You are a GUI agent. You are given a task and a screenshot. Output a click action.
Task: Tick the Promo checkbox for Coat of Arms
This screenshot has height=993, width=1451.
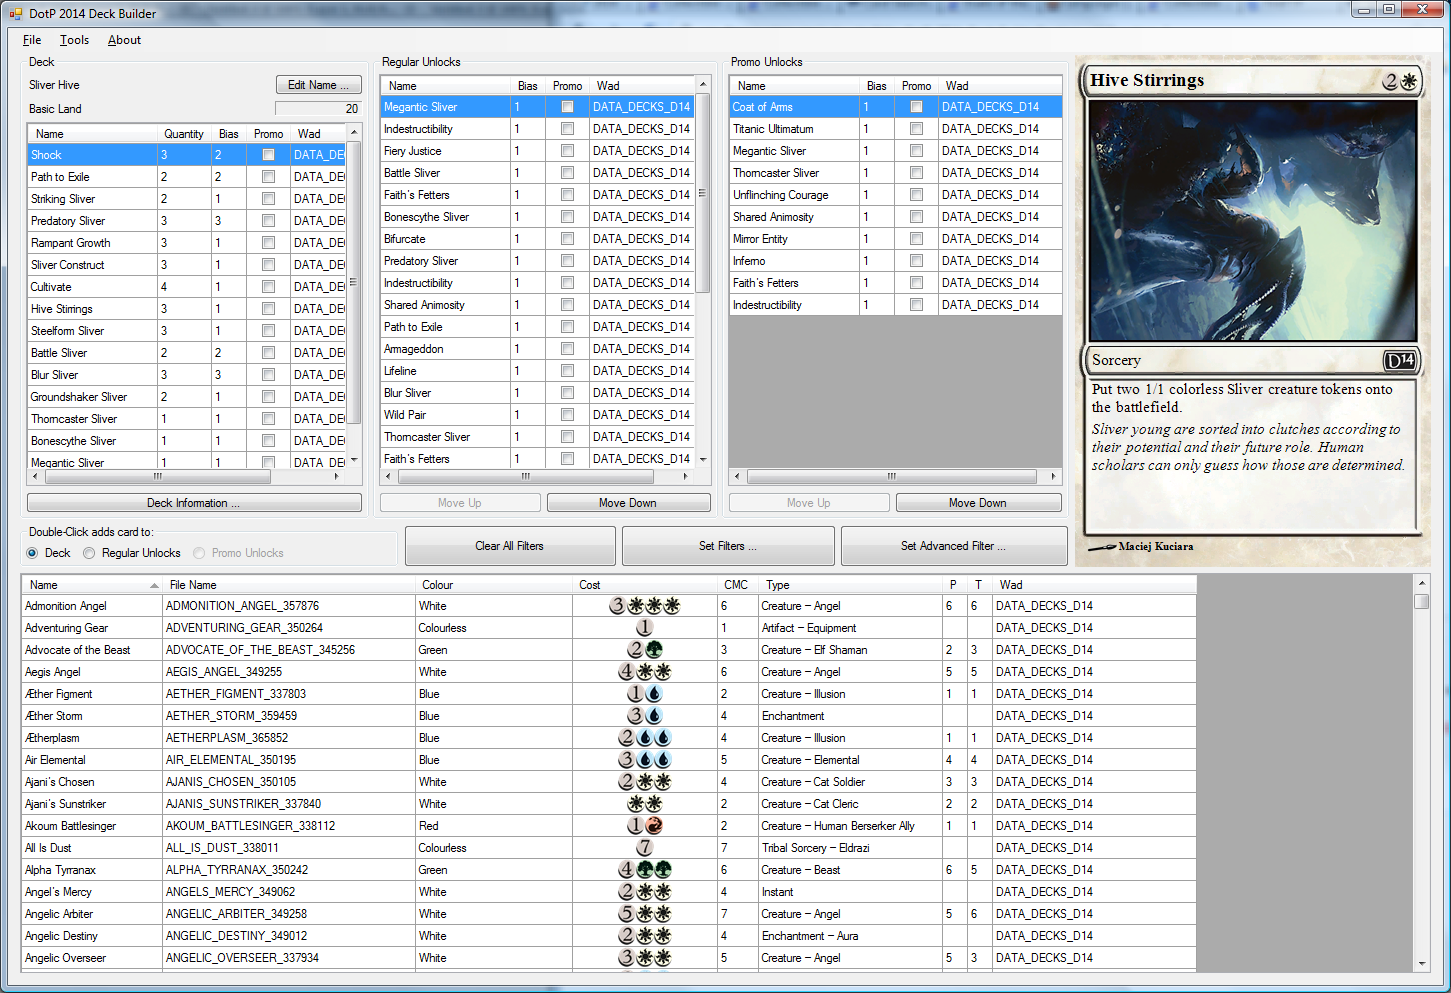click(916, 107)
